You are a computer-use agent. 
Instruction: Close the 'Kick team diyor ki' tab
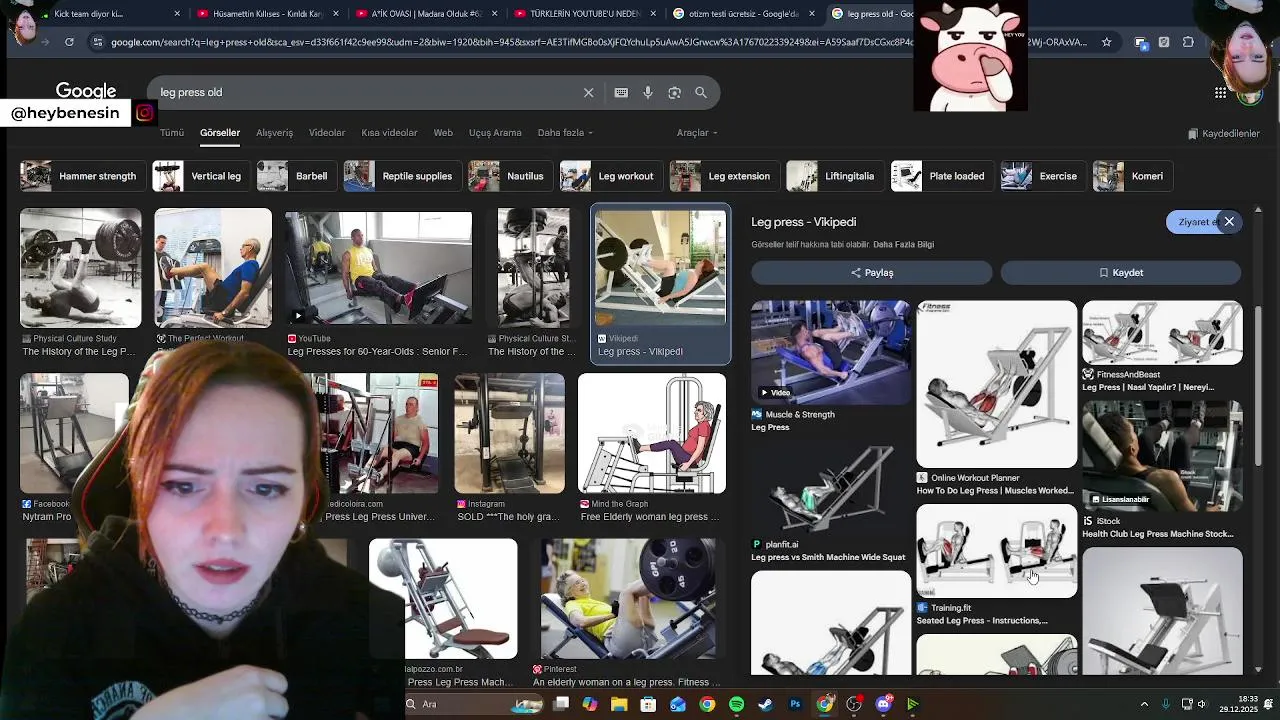(x=177, y=14)
